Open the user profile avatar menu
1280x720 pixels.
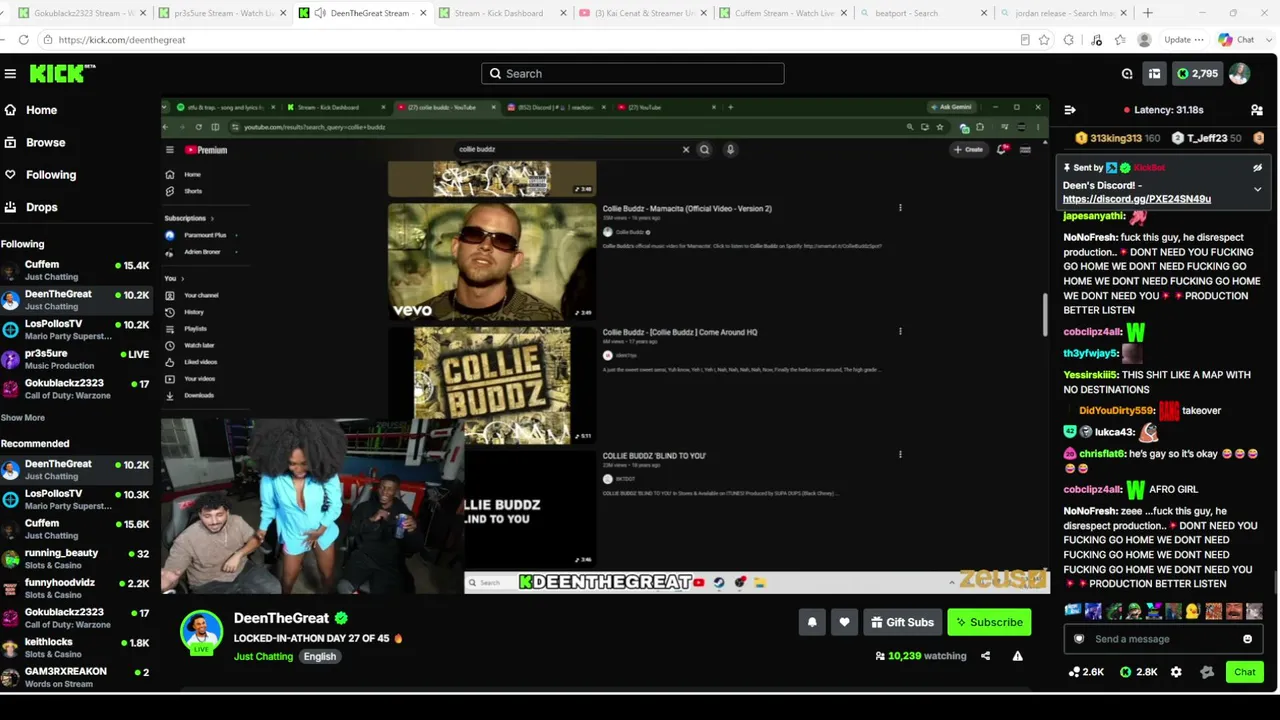pos(1239,73)
